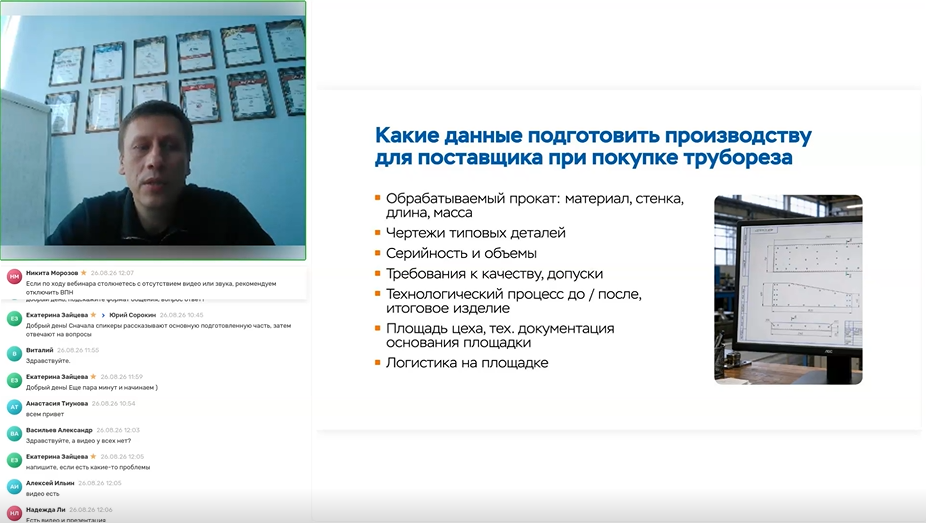Click the message 'Добрый день! Сначала спикеры рассказывают'
Image resolution: width=926 pixels, height=523 pixels.
click(158, 330)
